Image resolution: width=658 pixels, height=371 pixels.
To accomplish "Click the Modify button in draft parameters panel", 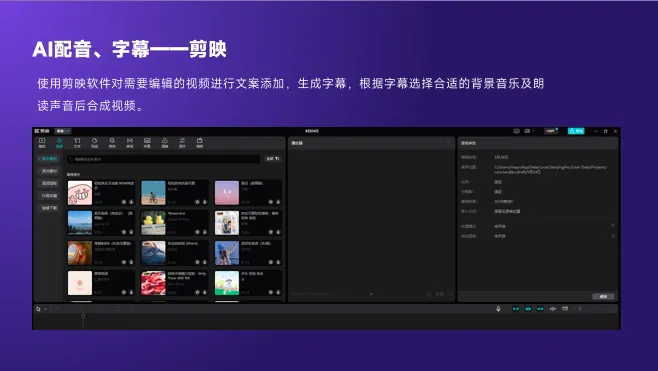I will [603, 296].
